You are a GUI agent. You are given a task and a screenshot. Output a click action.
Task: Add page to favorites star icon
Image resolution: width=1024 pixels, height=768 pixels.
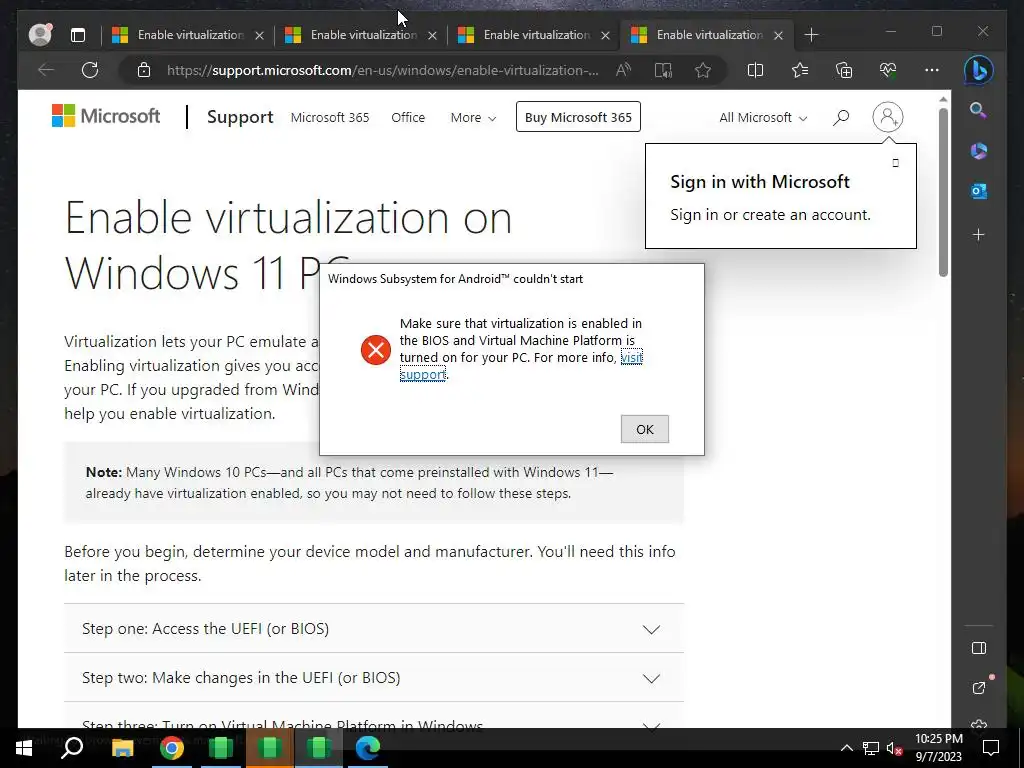pos(703,70)
